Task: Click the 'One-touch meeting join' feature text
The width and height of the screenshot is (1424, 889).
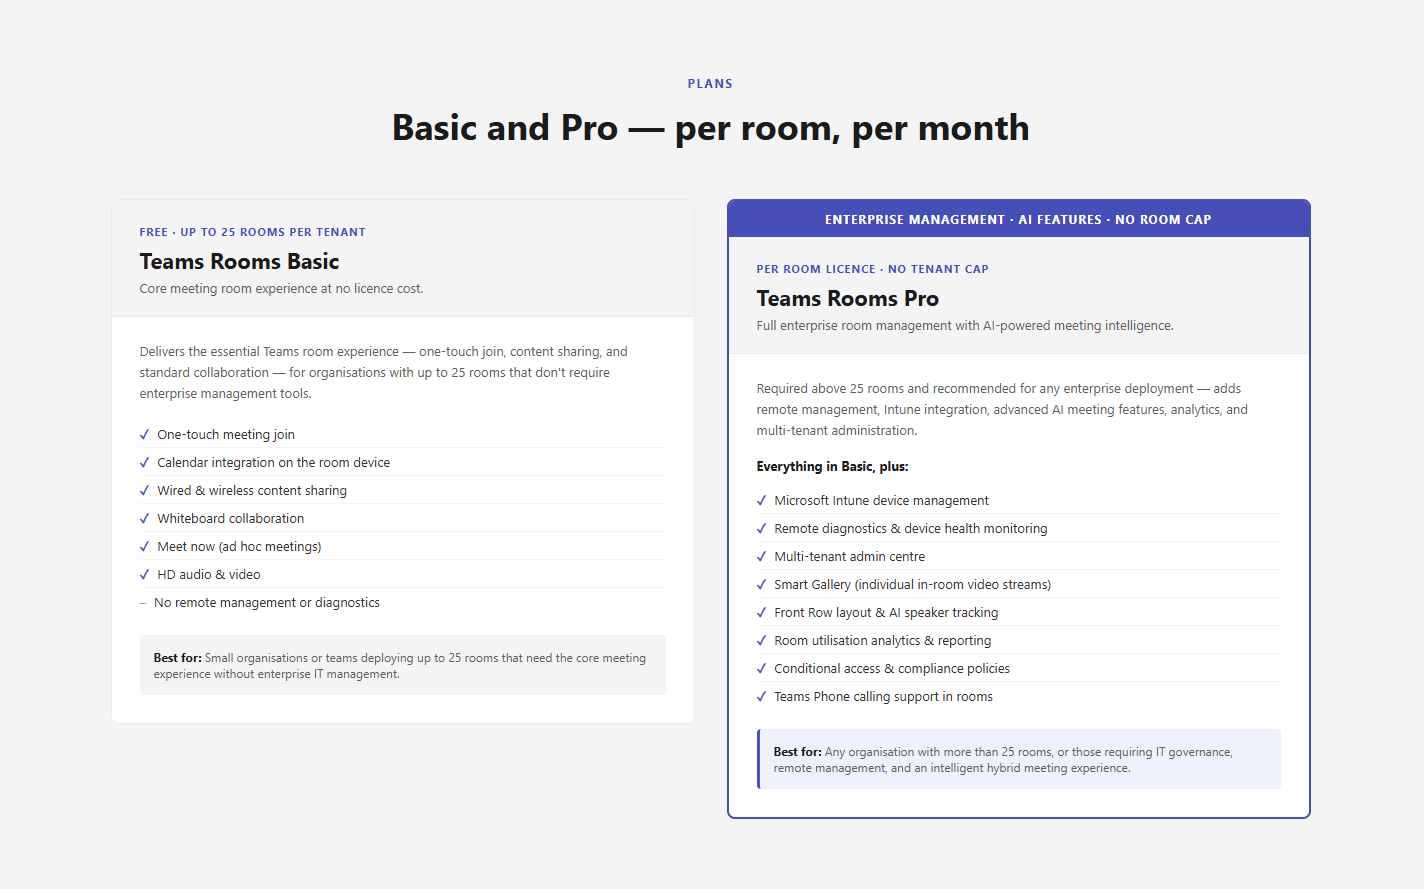Action: pos(226,435)
